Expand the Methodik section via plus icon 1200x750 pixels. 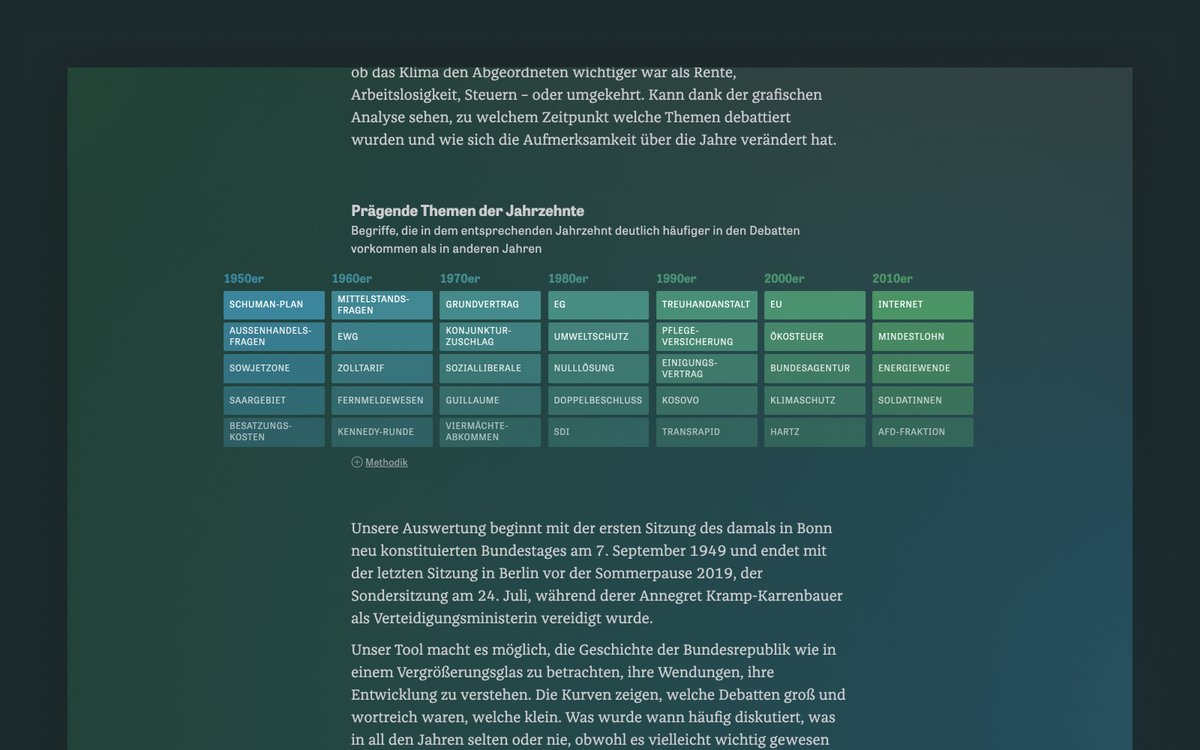pyautogui.click(x=356, y=462)
